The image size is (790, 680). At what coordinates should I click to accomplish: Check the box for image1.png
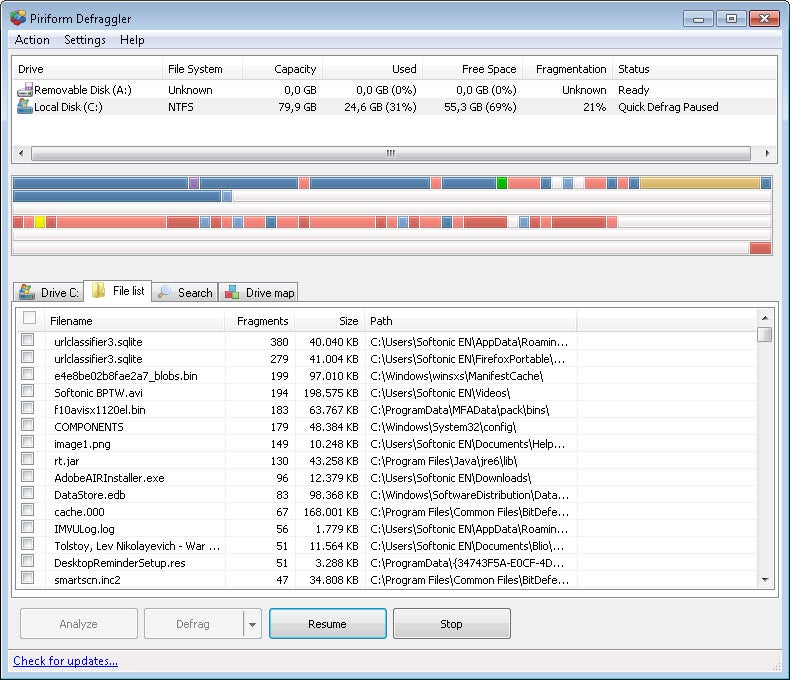[28, 442]
